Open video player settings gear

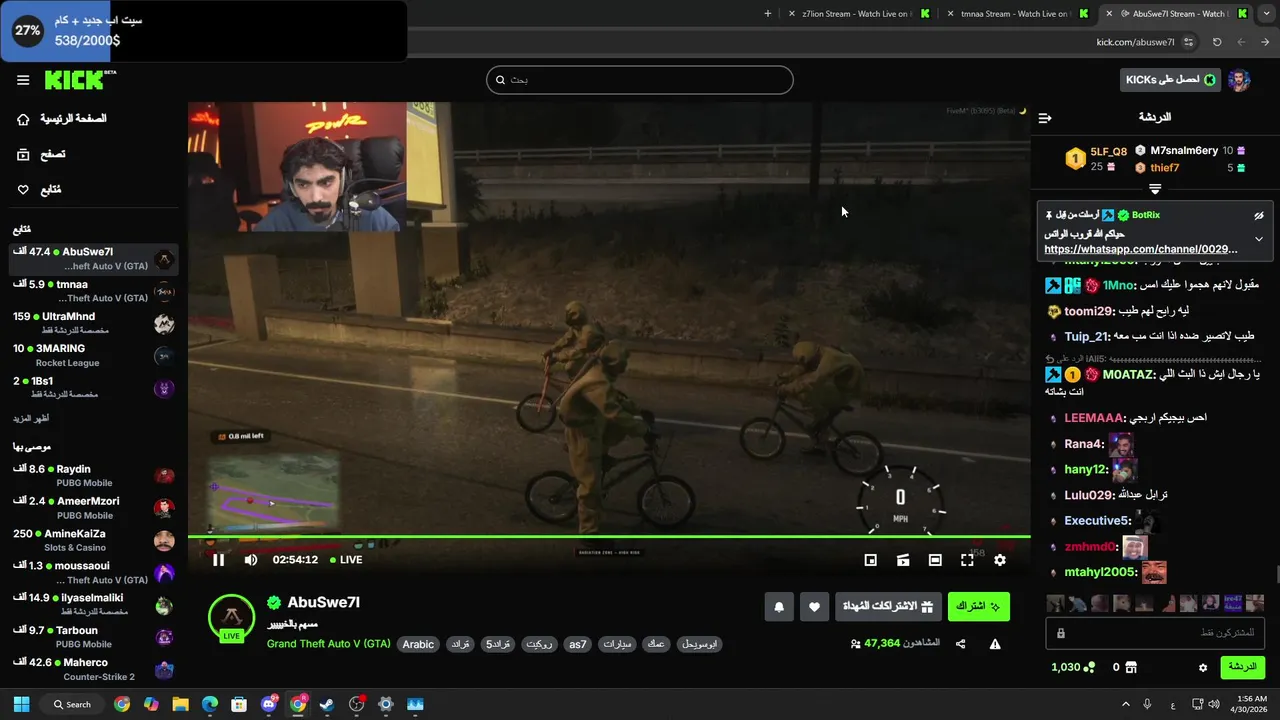click(999, 561)
